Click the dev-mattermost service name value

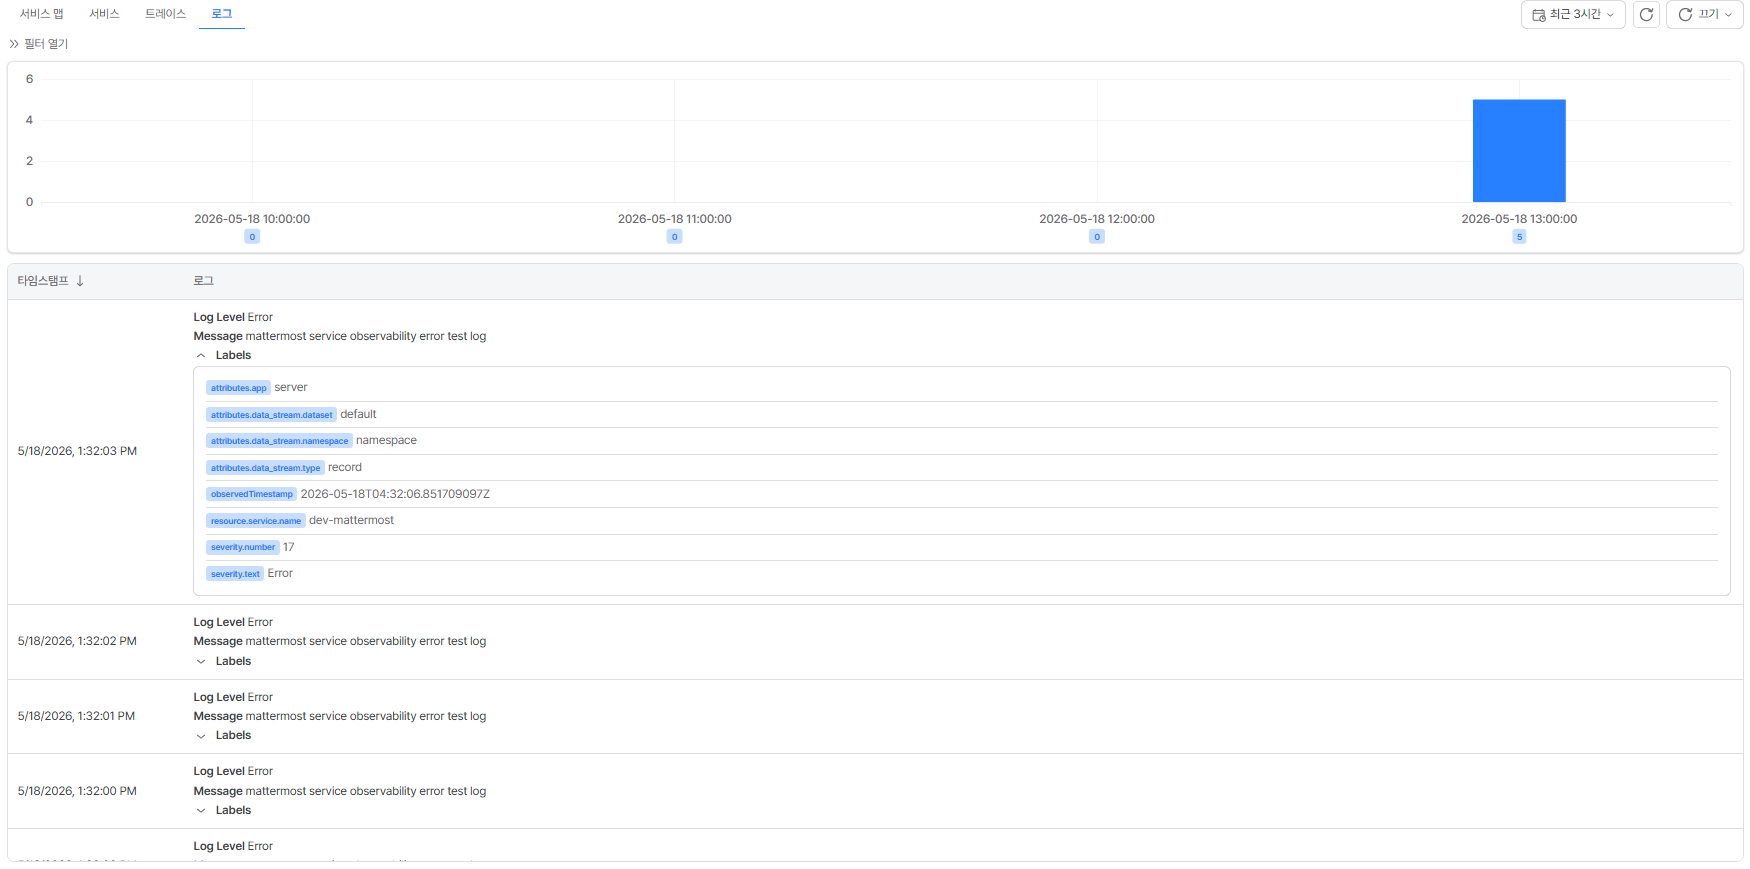(x=351, y=521)
